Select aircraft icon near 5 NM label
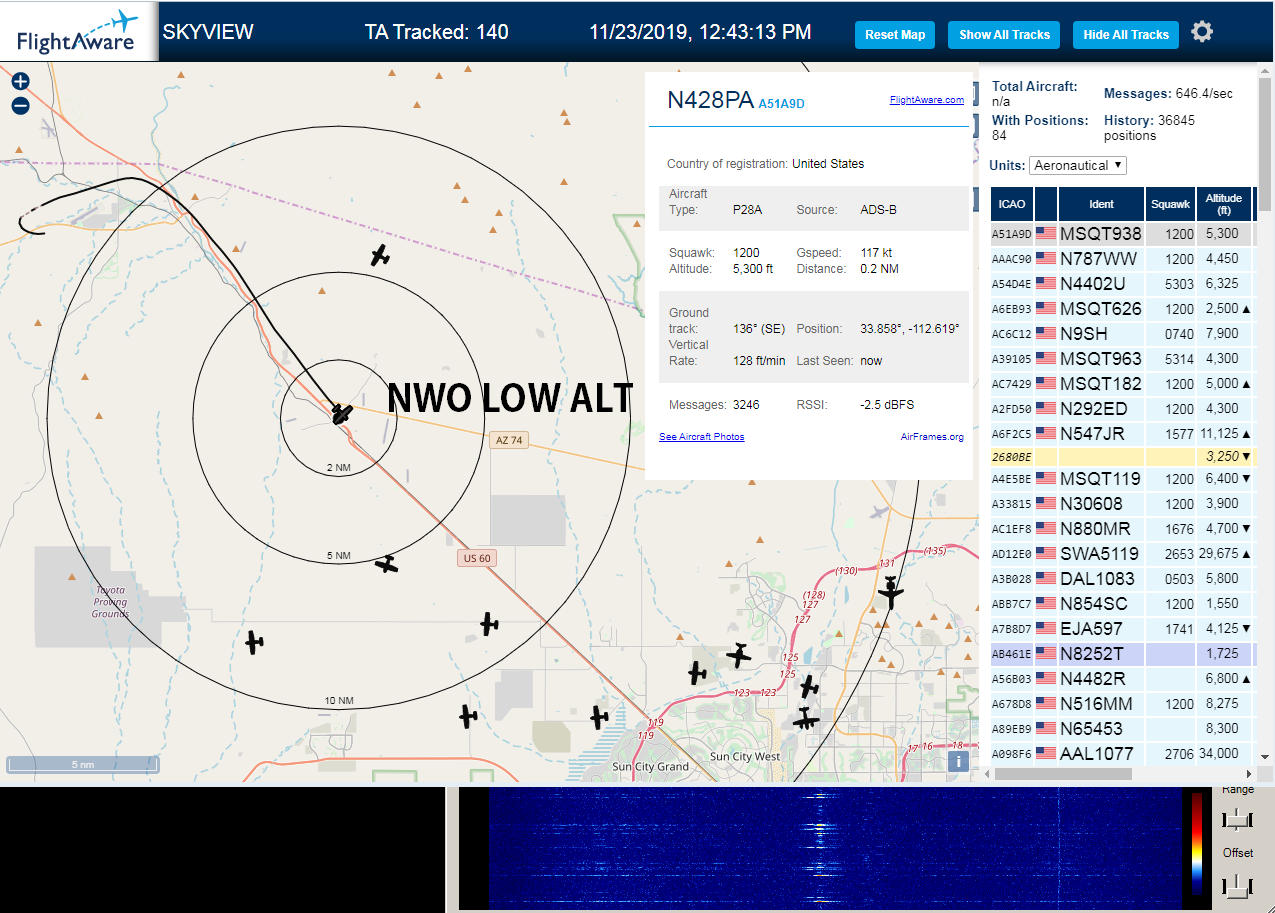 tap(387, 564)
